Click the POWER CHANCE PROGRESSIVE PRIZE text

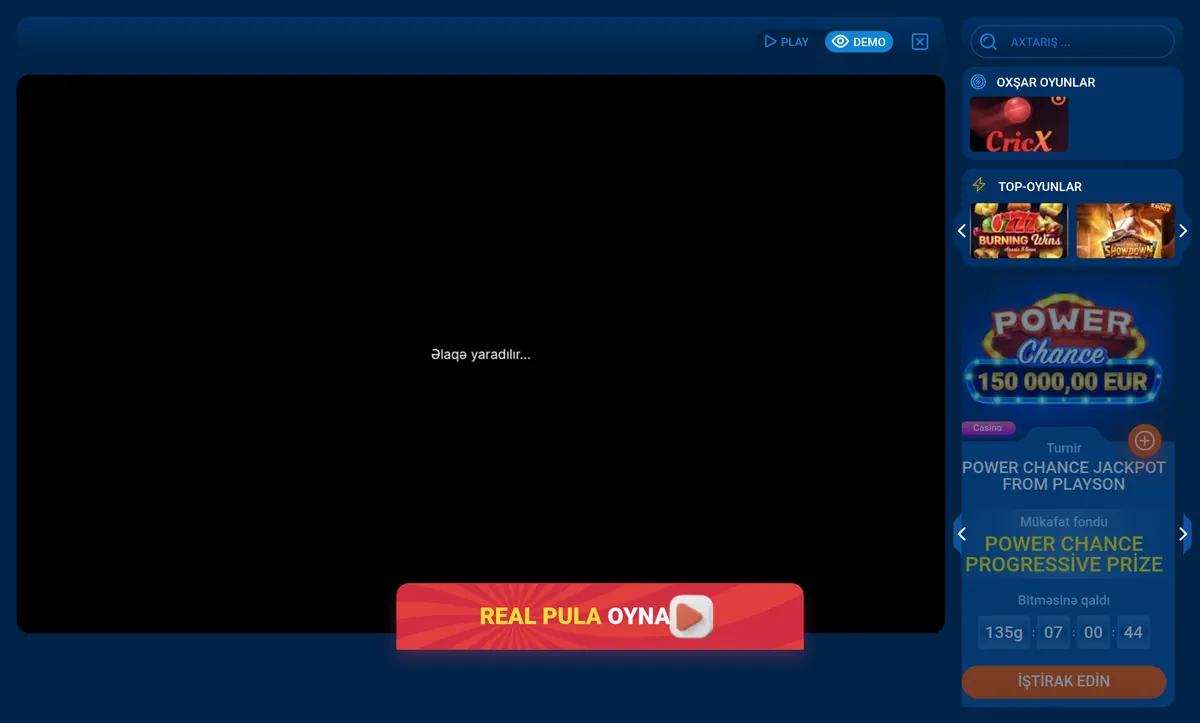coord(1064,554)
